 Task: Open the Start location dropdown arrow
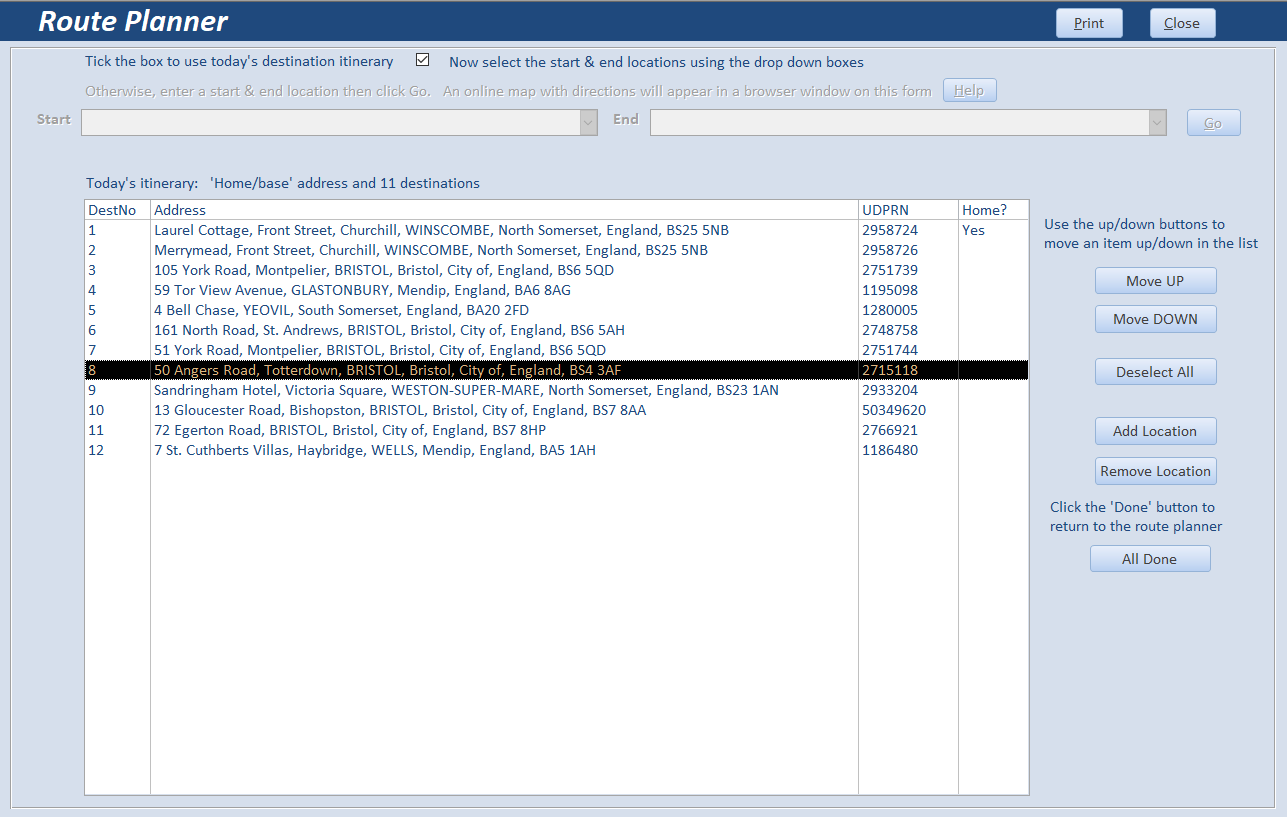589,122
